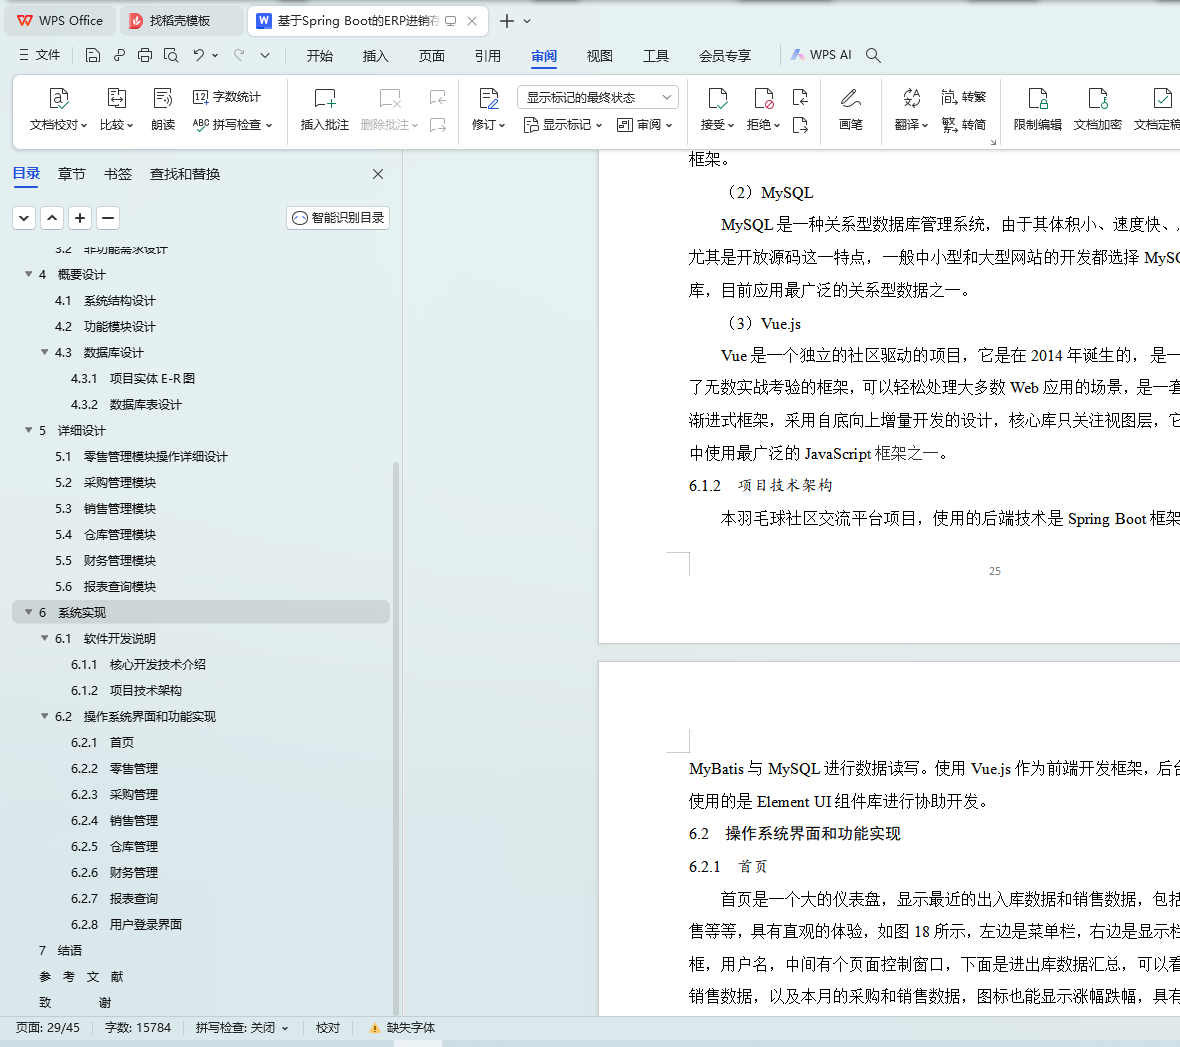Image resolution: width=1180 pixels, height=1047 pixels.
Task: Click 文档加密 encrypt document
Action: 1098,109
